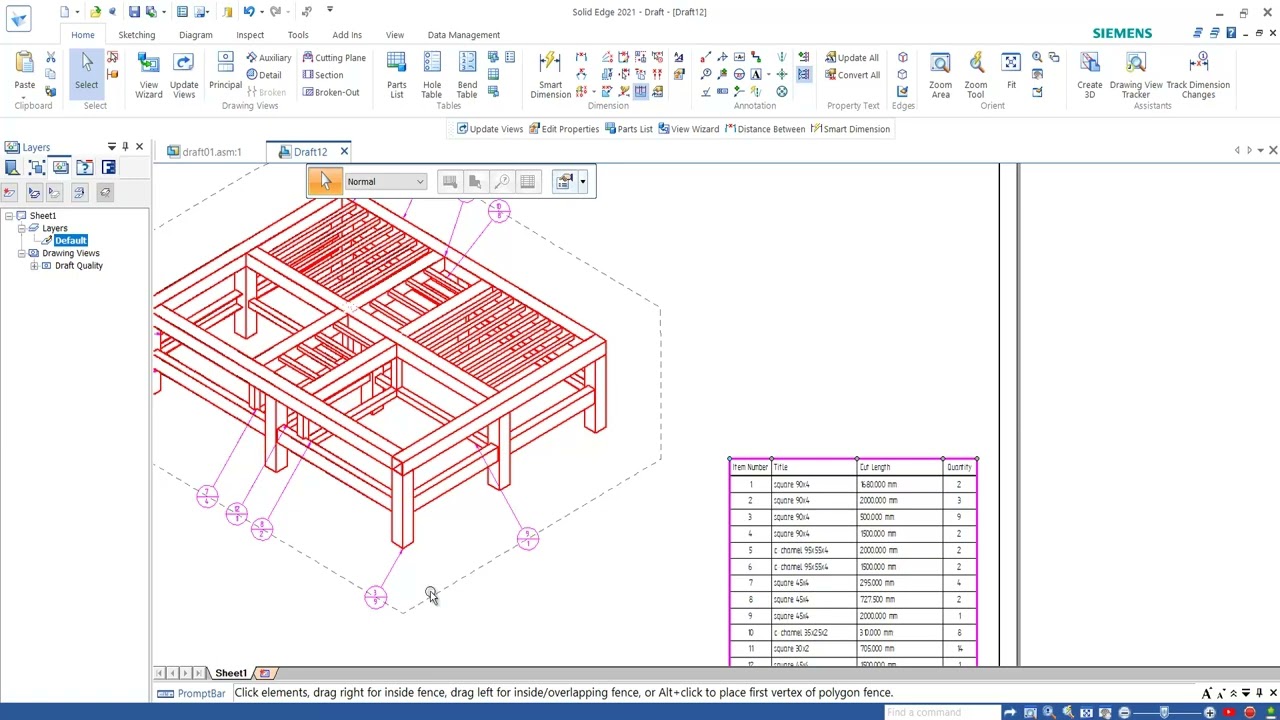Open the Drawing View Tracker
Viewport: 1280px width, 720px height.
click(x=1136, y=76)
